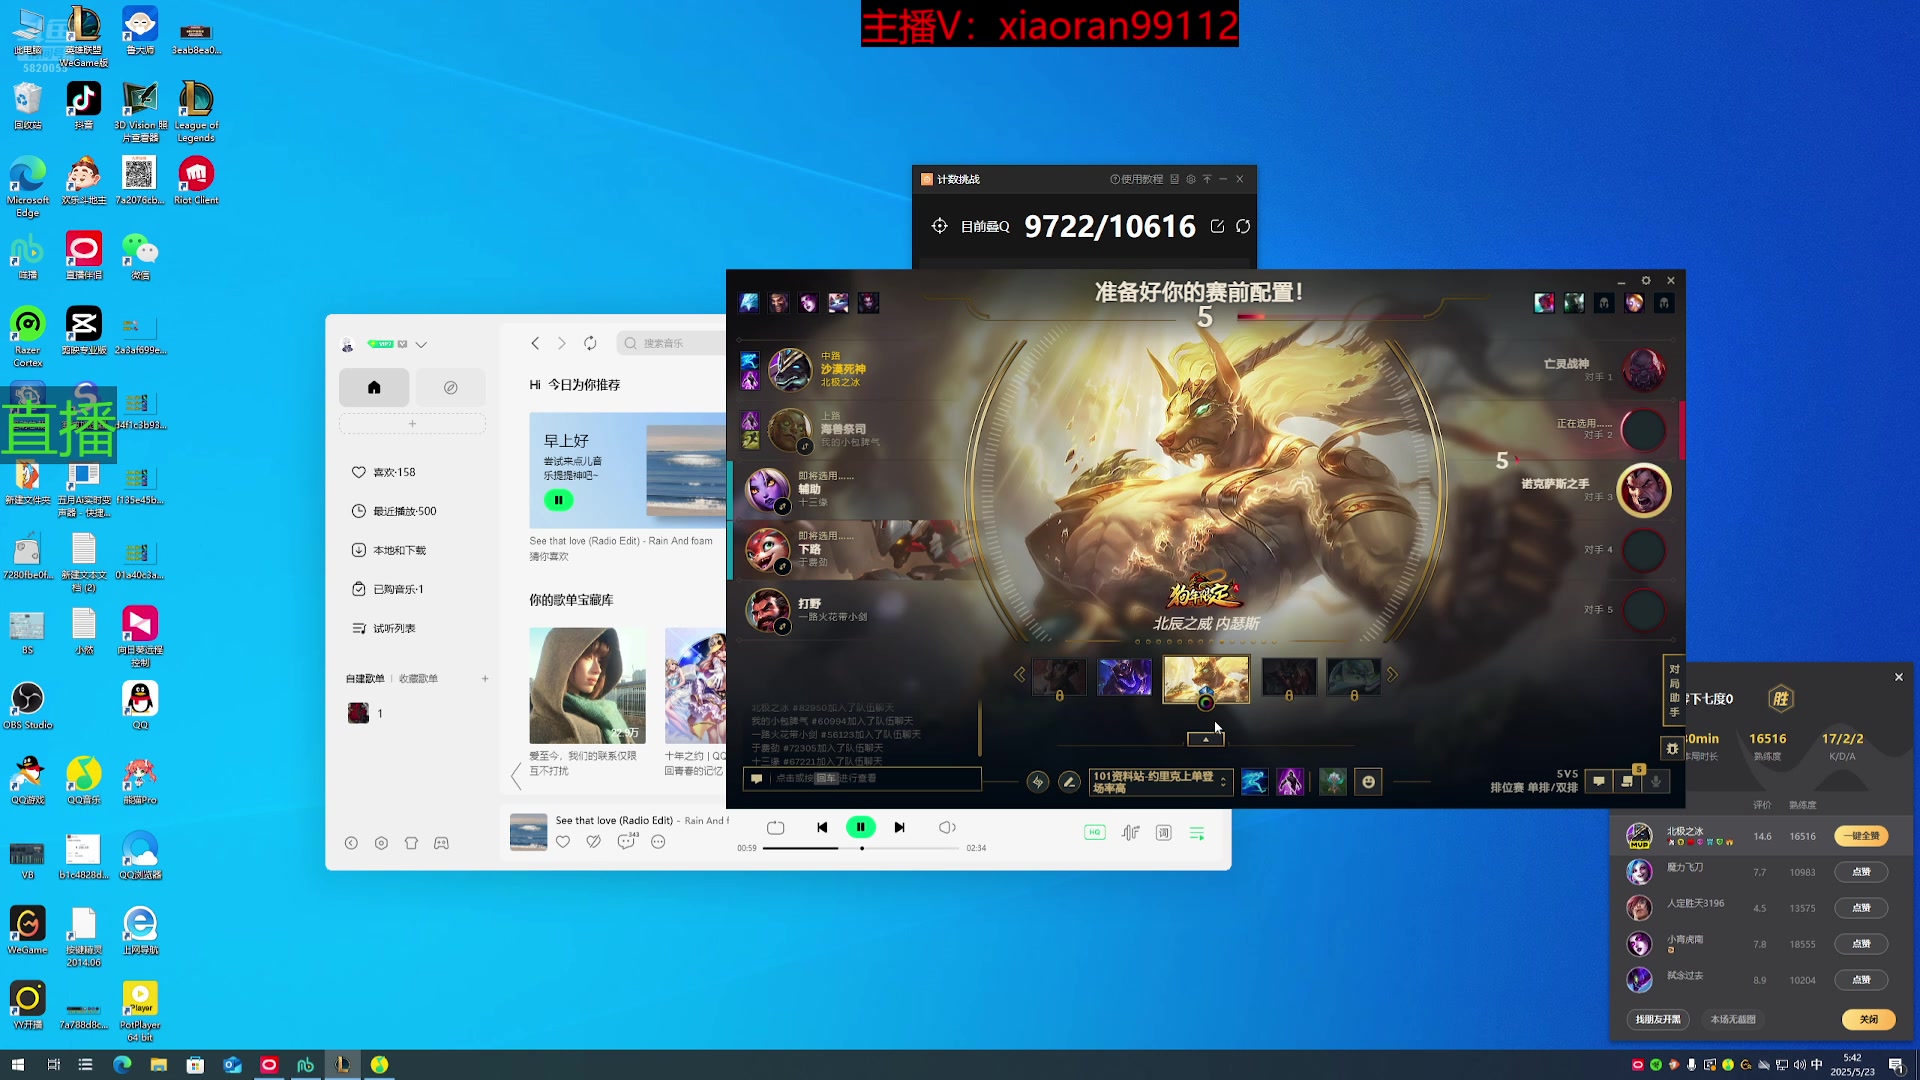Open the emote picker smiley icon
1920x1080 pixels.
(1368, 782)
